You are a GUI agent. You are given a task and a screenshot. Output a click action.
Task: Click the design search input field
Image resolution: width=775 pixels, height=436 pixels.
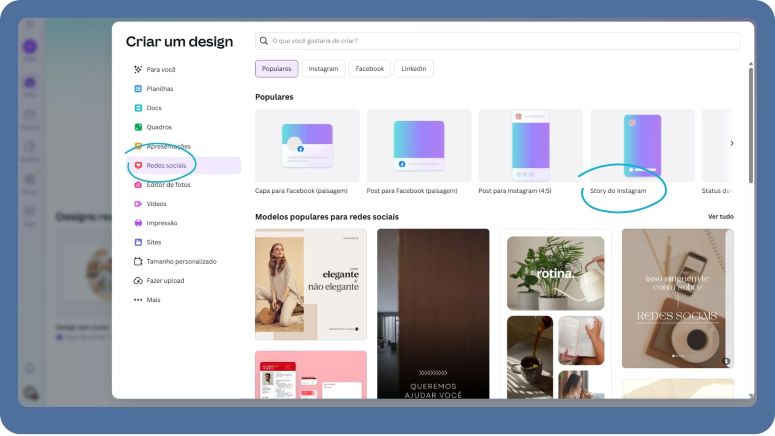pyautogui.click(x=497, y=41)
